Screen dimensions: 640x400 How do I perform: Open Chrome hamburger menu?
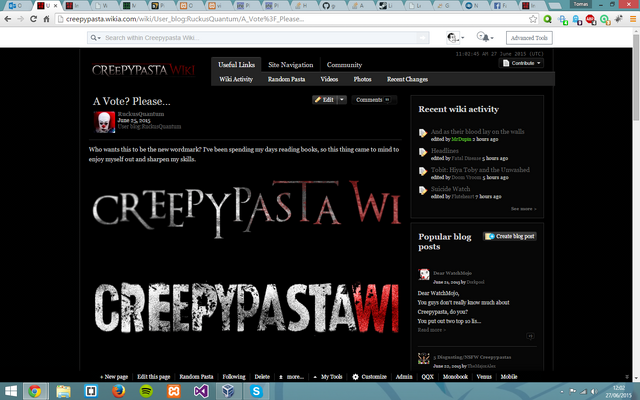(633, 19)
